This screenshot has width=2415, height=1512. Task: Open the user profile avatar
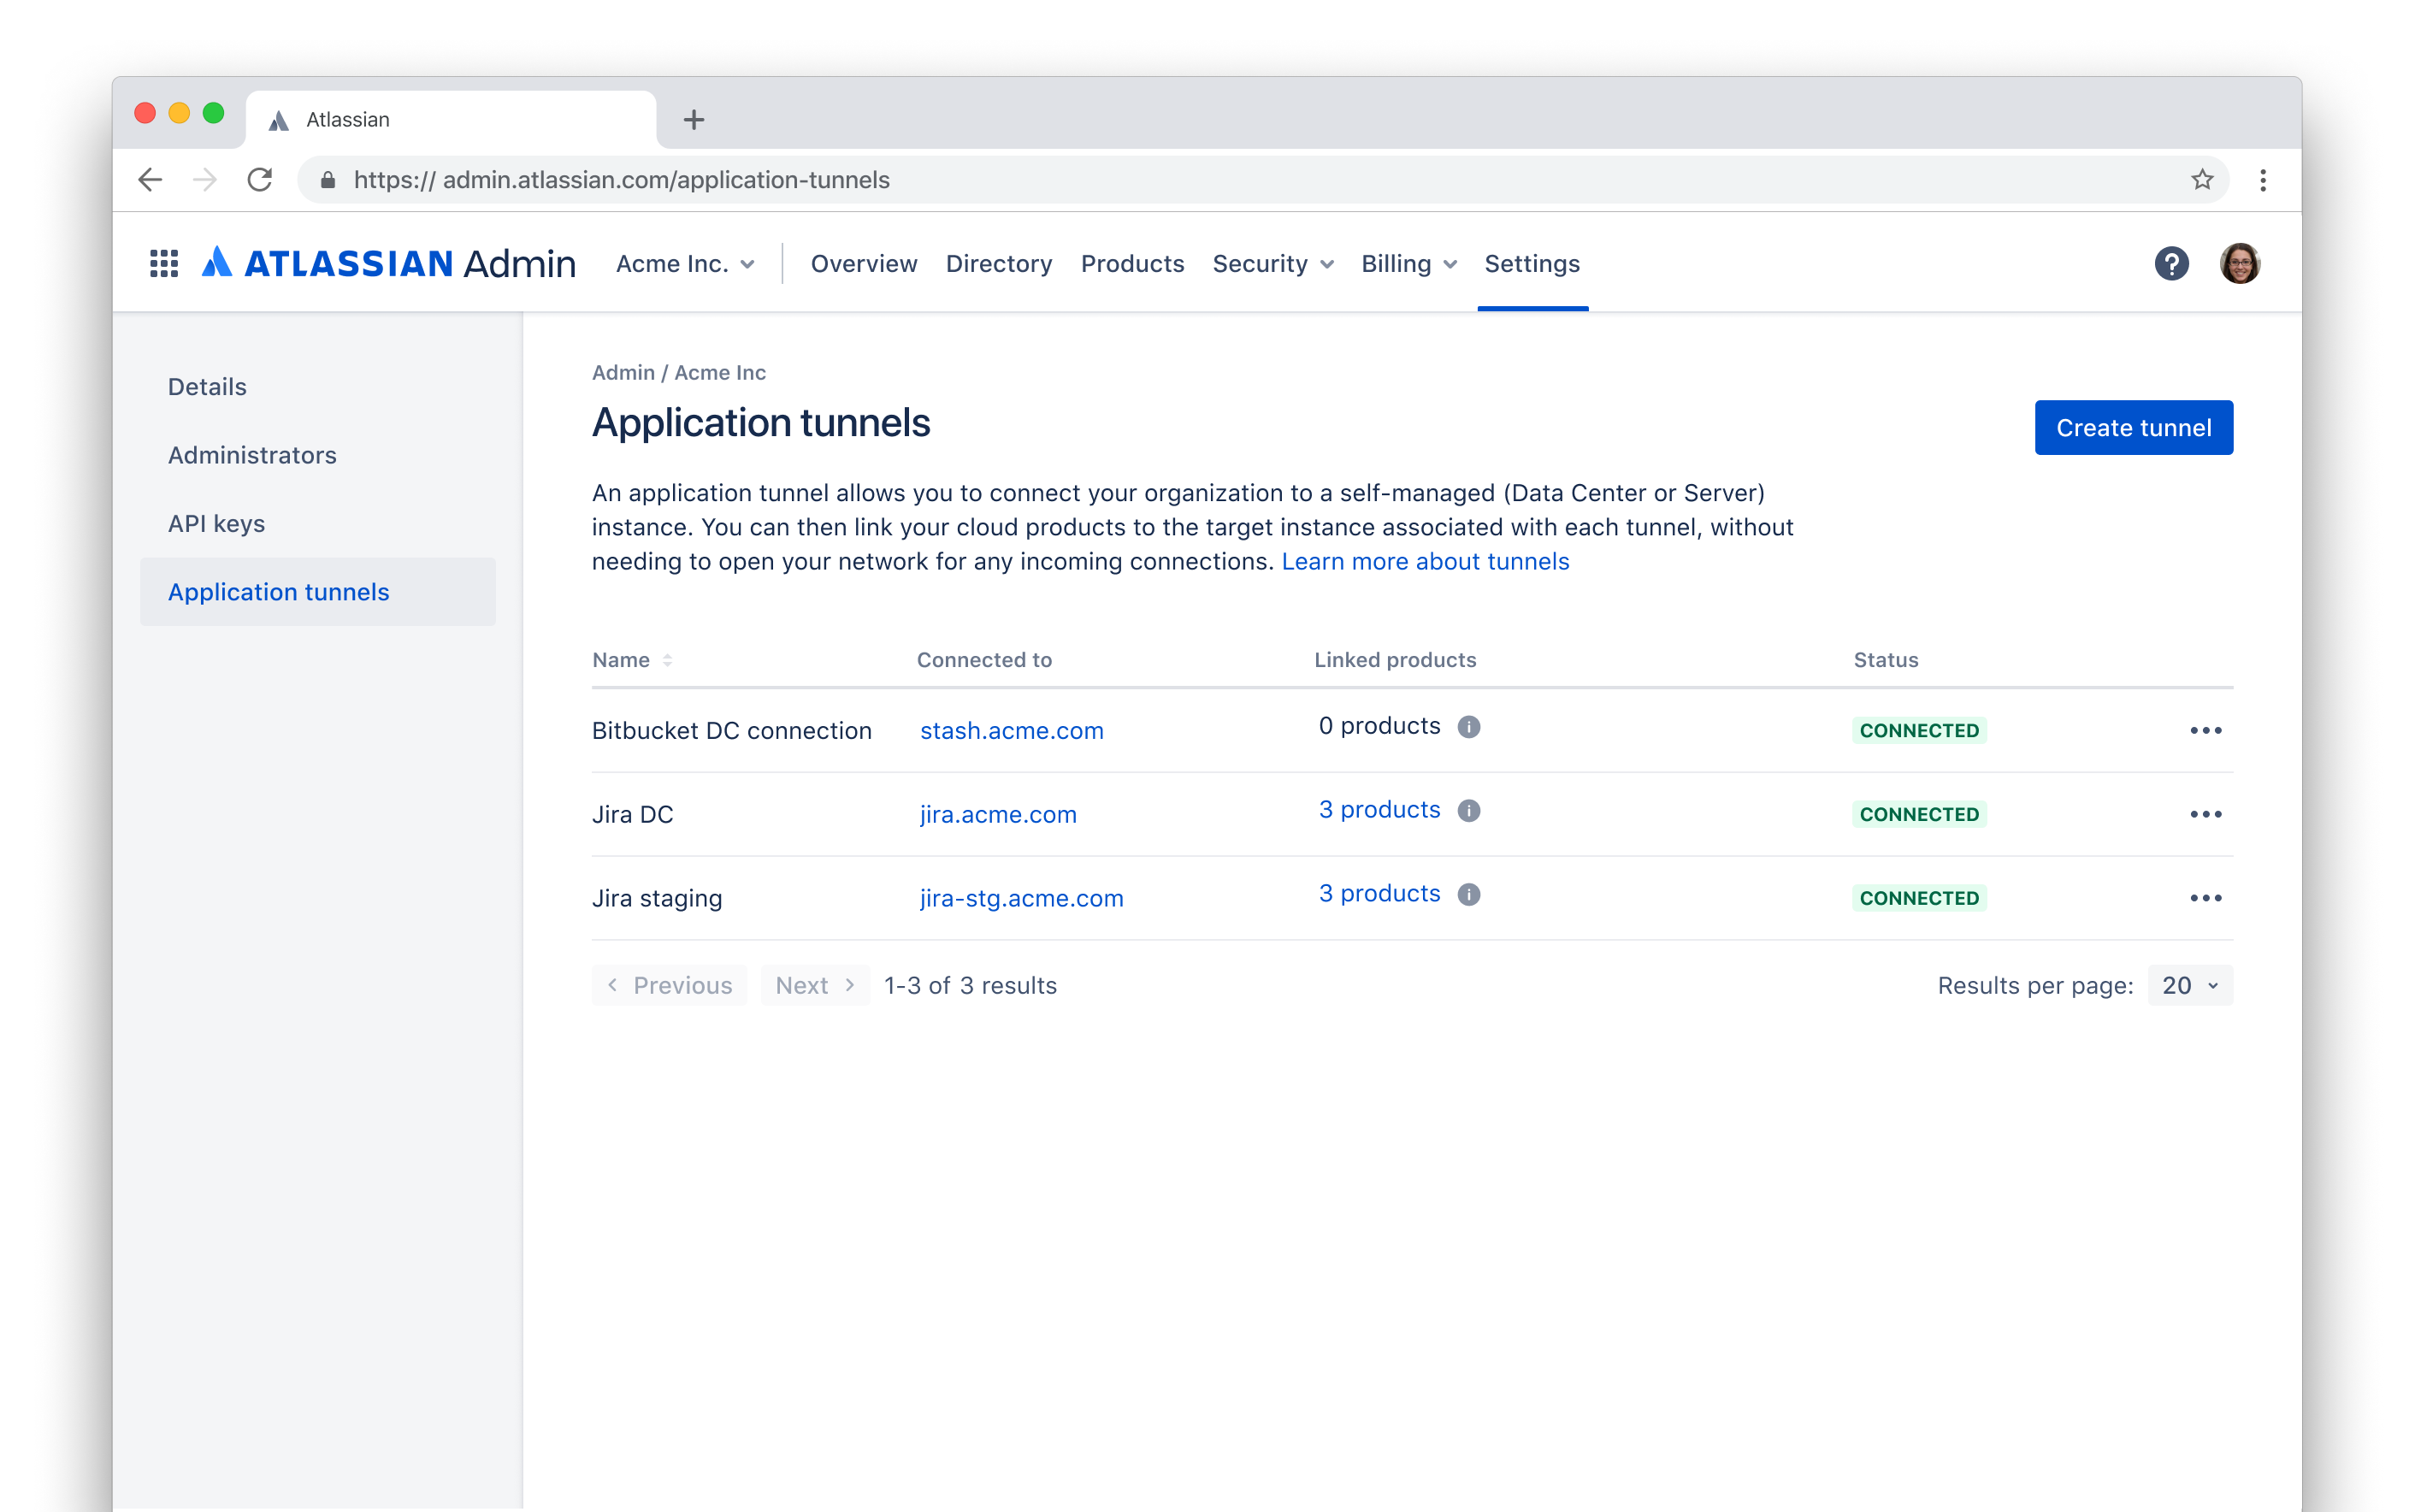click(2239, 263)
